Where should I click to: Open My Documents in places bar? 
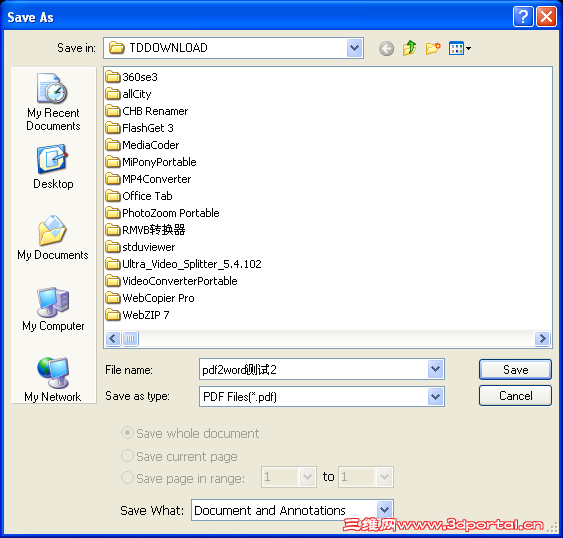(53, 237)
